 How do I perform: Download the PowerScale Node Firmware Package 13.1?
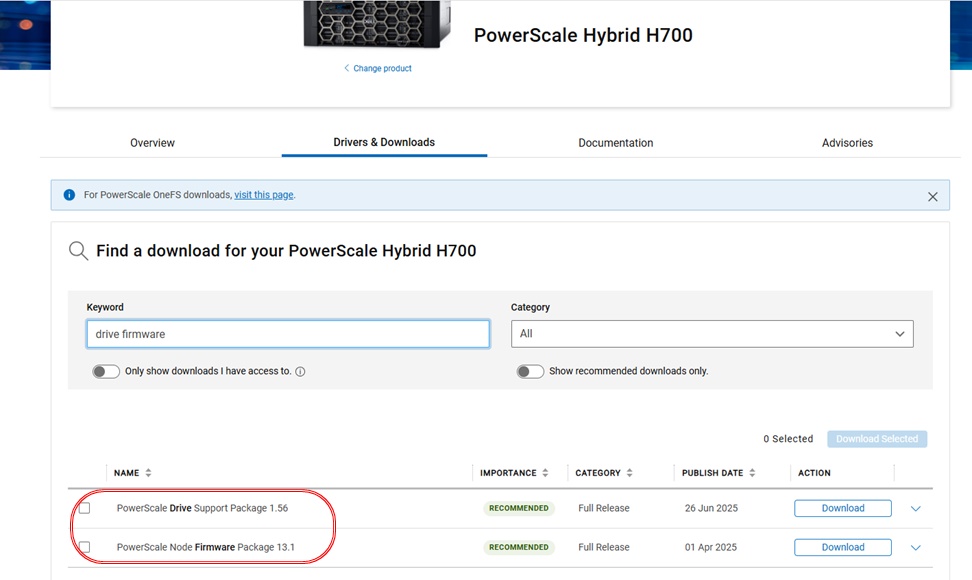(843, 547)
